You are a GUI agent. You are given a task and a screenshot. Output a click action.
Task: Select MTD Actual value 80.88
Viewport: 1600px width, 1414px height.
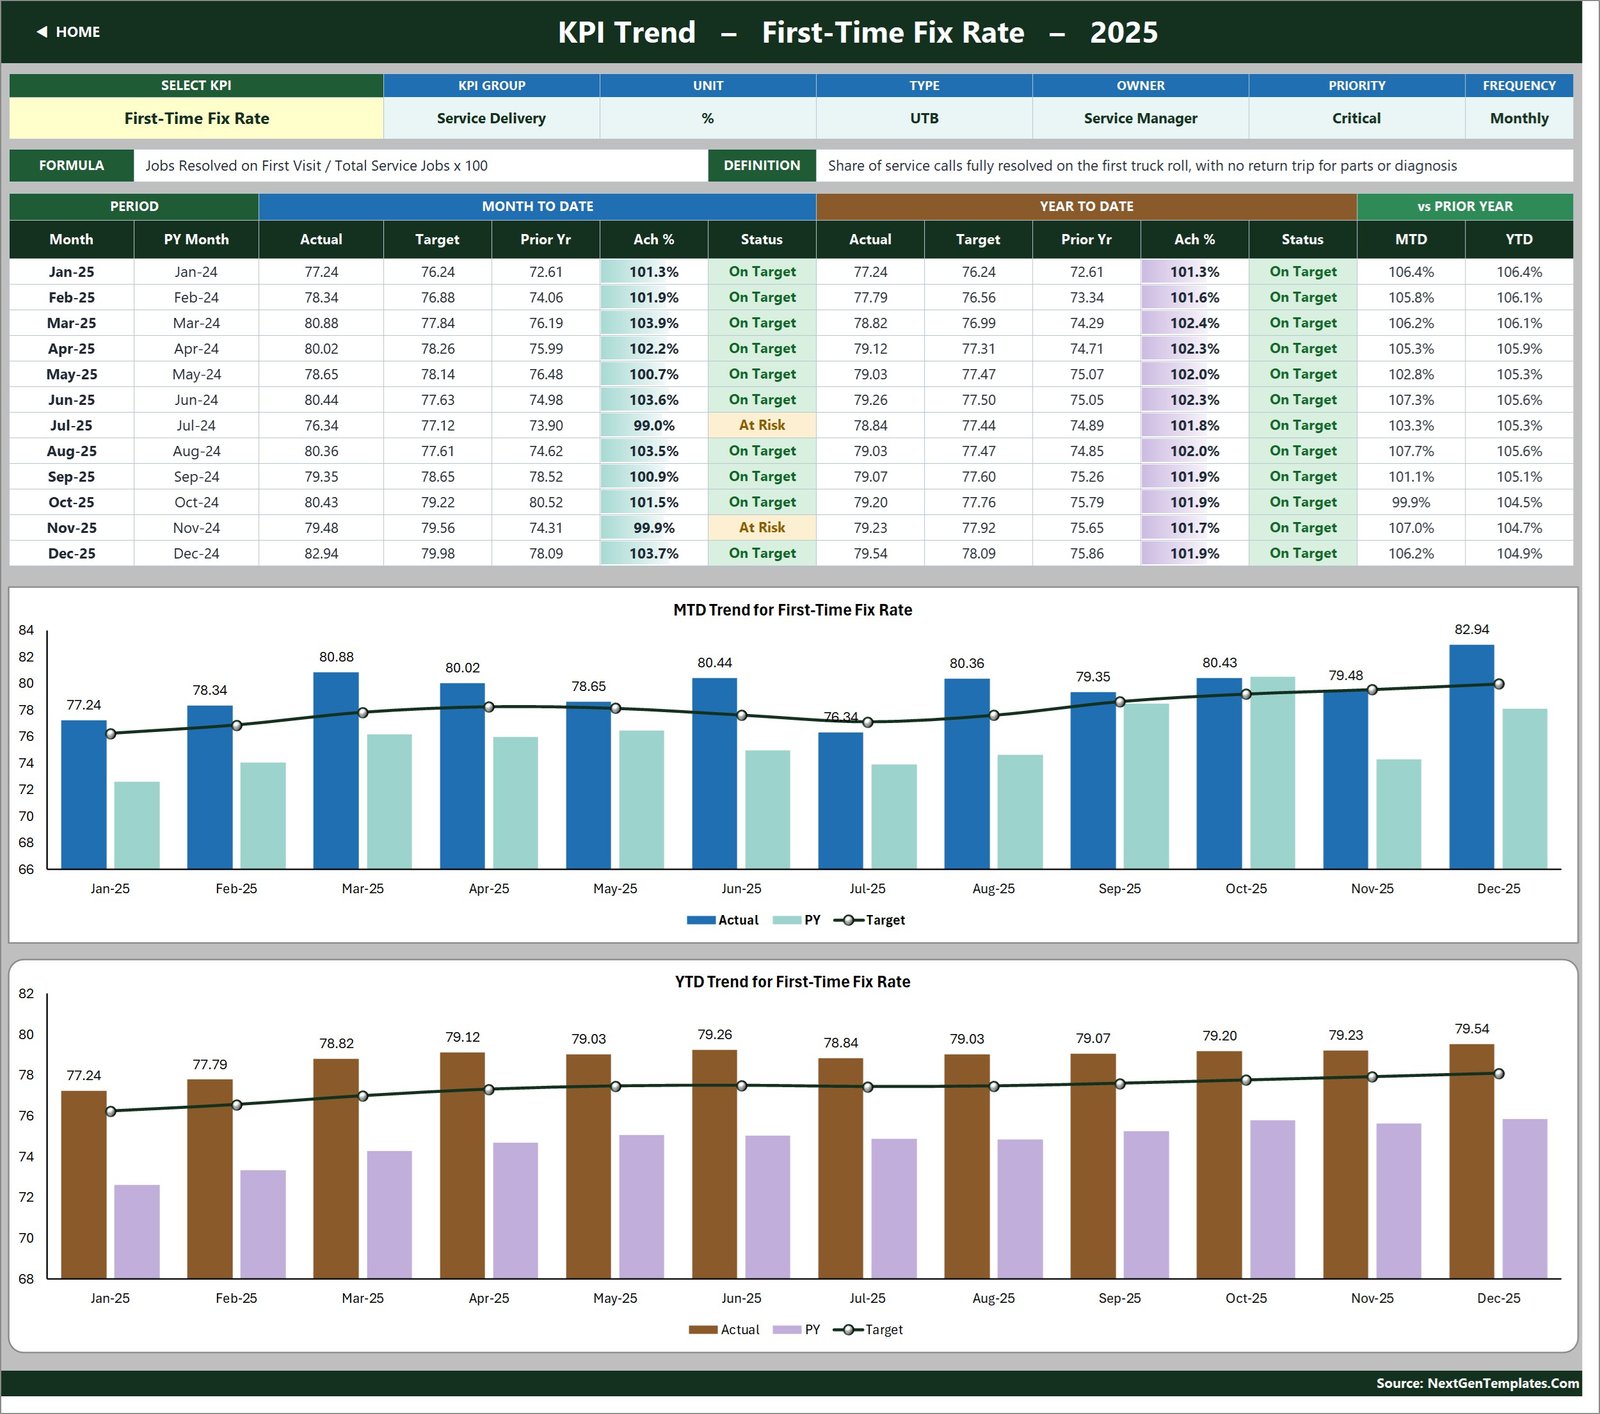pyautogui.click(x=321, y=323)
